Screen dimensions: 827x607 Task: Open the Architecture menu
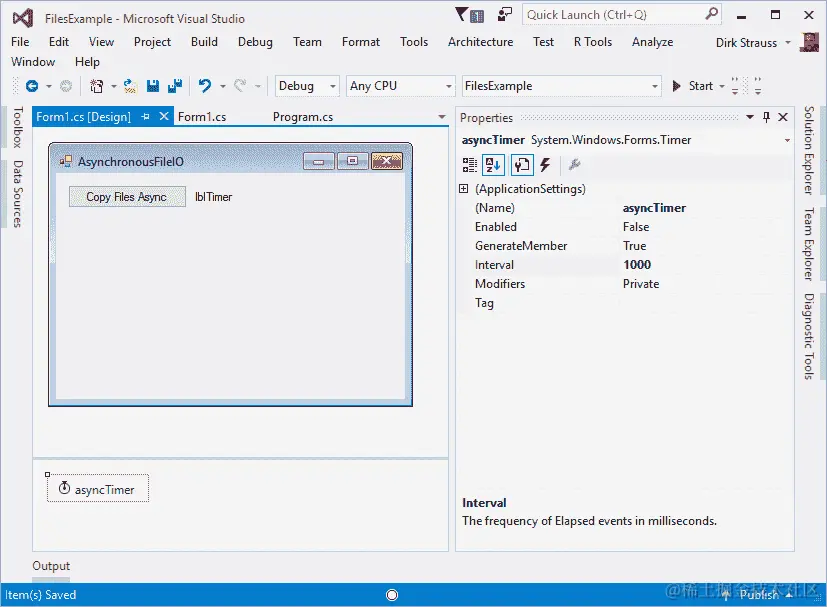pos(480,42)
